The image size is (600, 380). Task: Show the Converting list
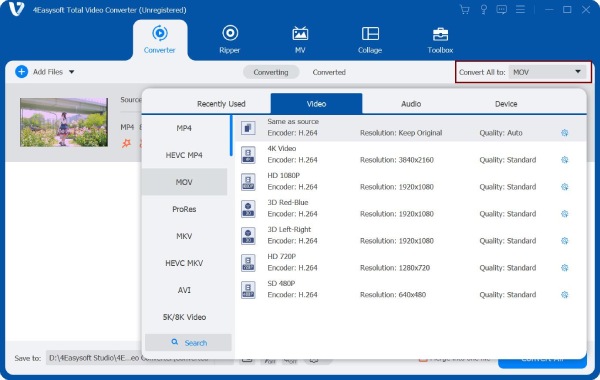click(x=271, y=72)
